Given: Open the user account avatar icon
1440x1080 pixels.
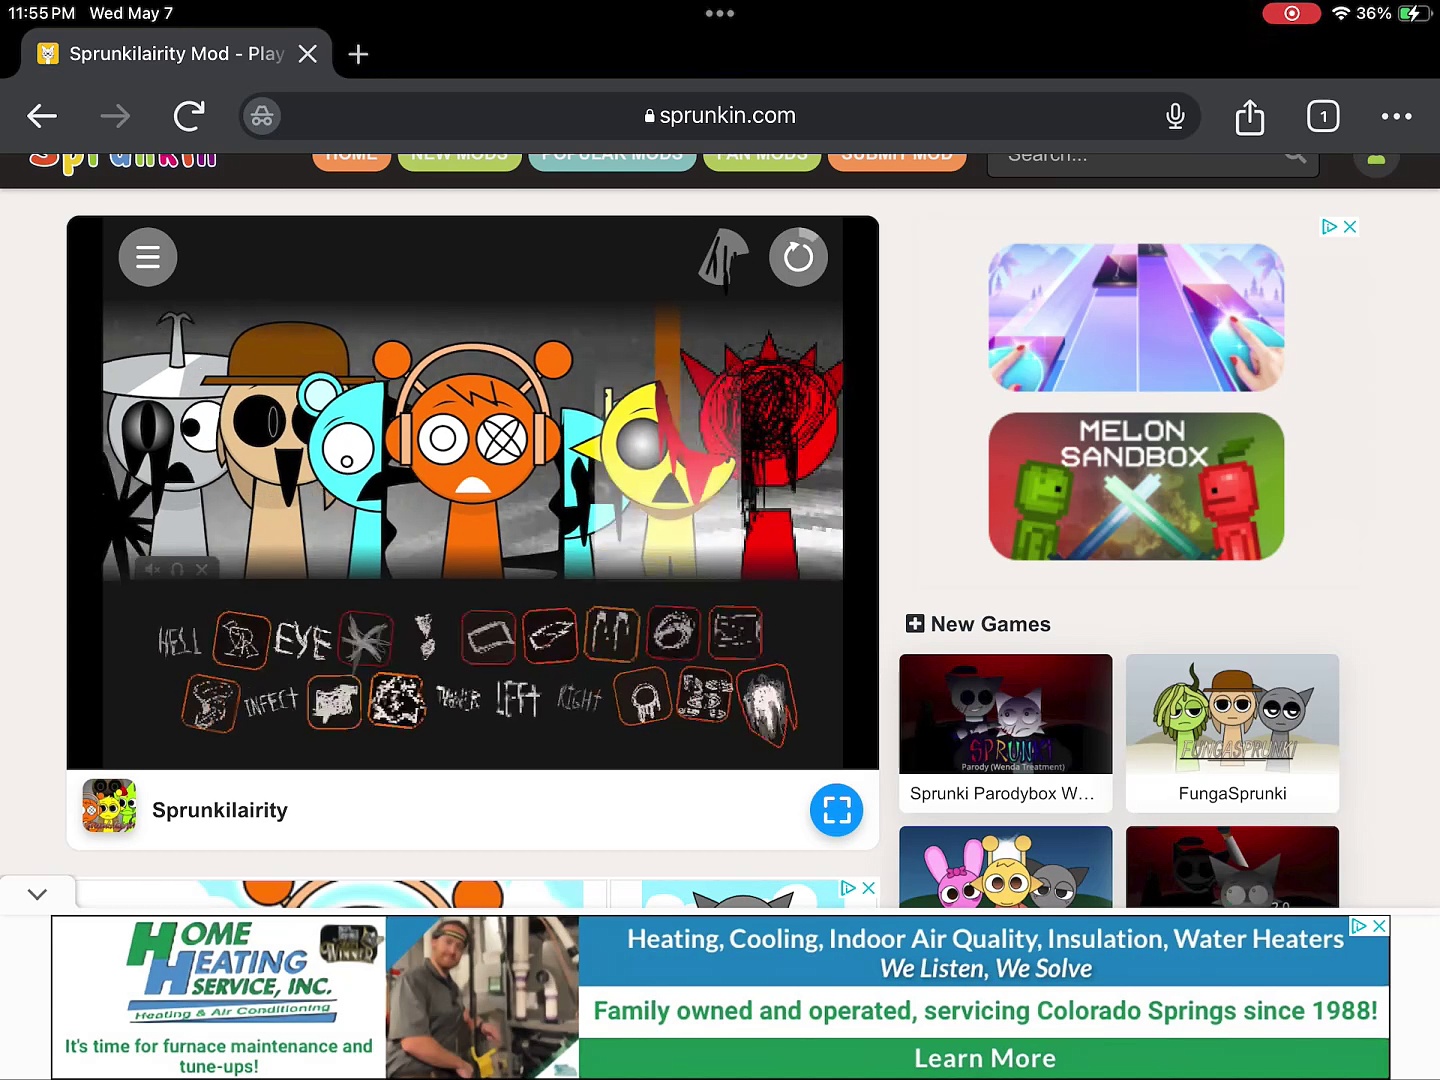Looking at the screenshot, I should (x=1376, y=160).
